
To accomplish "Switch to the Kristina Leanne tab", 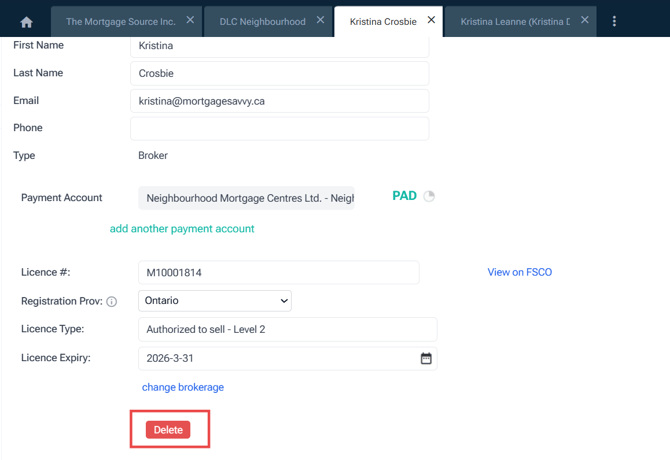I will (514, 21).
